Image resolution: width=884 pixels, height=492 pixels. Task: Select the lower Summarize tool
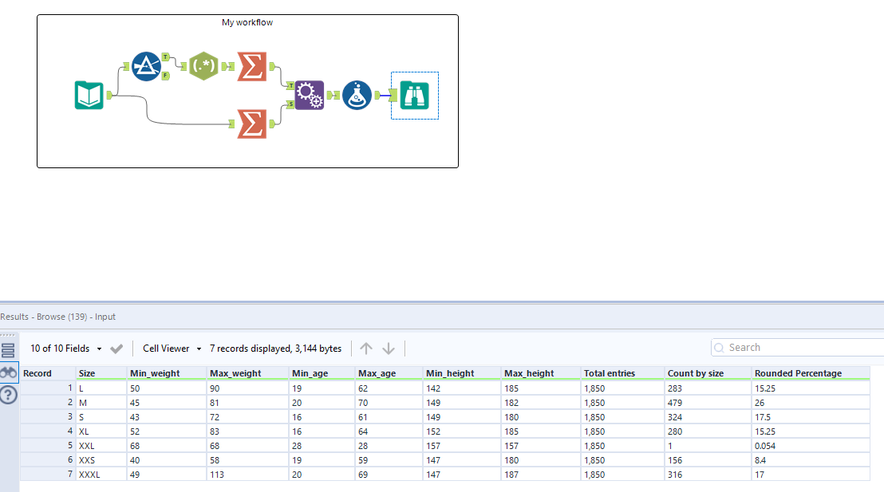point(252,124)
